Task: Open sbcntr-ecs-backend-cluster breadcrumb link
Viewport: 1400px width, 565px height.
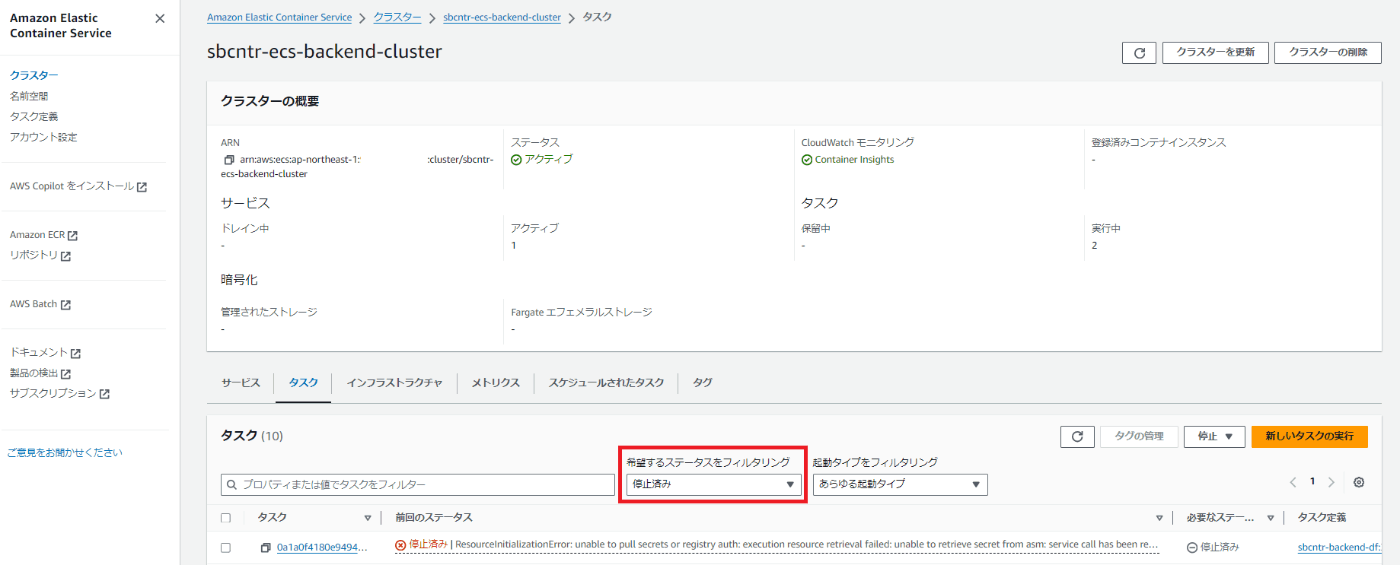Action: (503, 17)
